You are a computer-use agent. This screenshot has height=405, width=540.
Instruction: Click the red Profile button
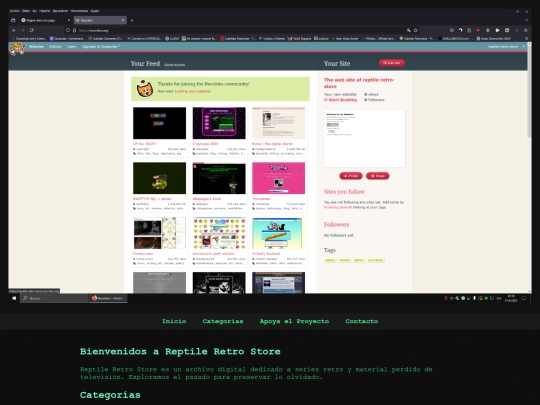coord(351,176)
